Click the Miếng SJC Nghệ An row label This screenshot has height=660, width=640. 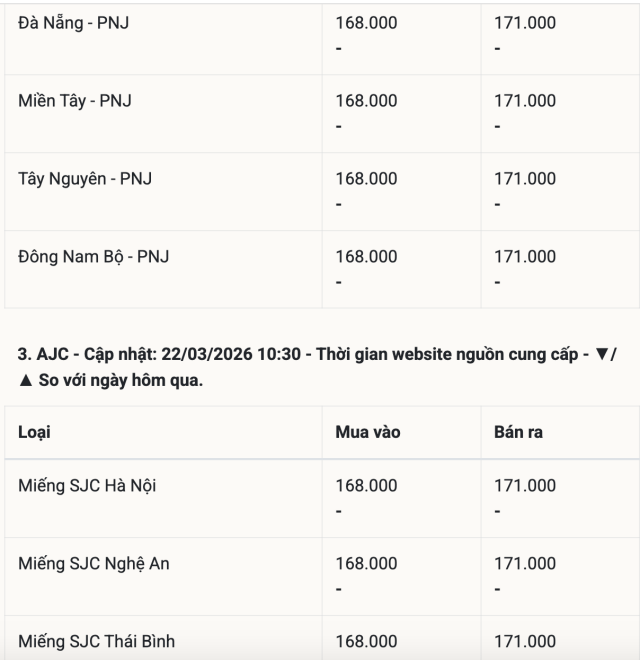(94, 564)
